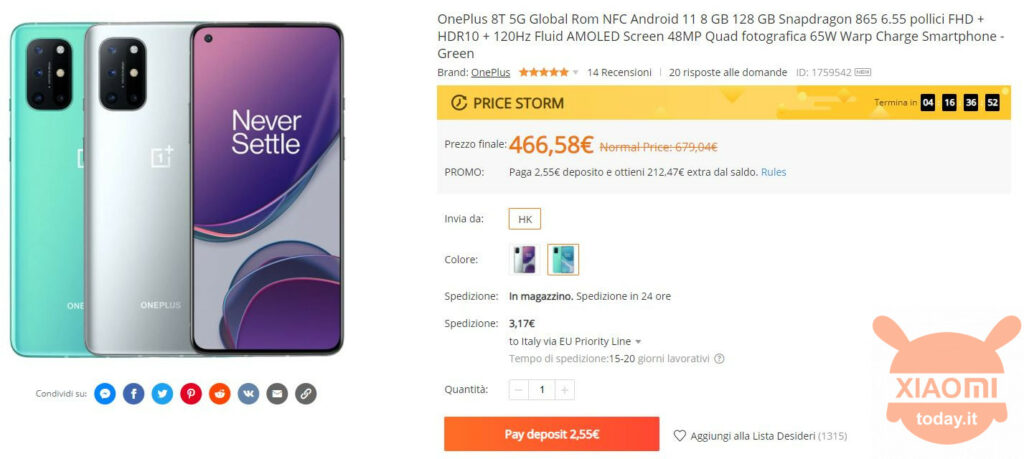Choose the green color variant
Viewport: 1024px width, 459px height.
click(x=563, y=260)
